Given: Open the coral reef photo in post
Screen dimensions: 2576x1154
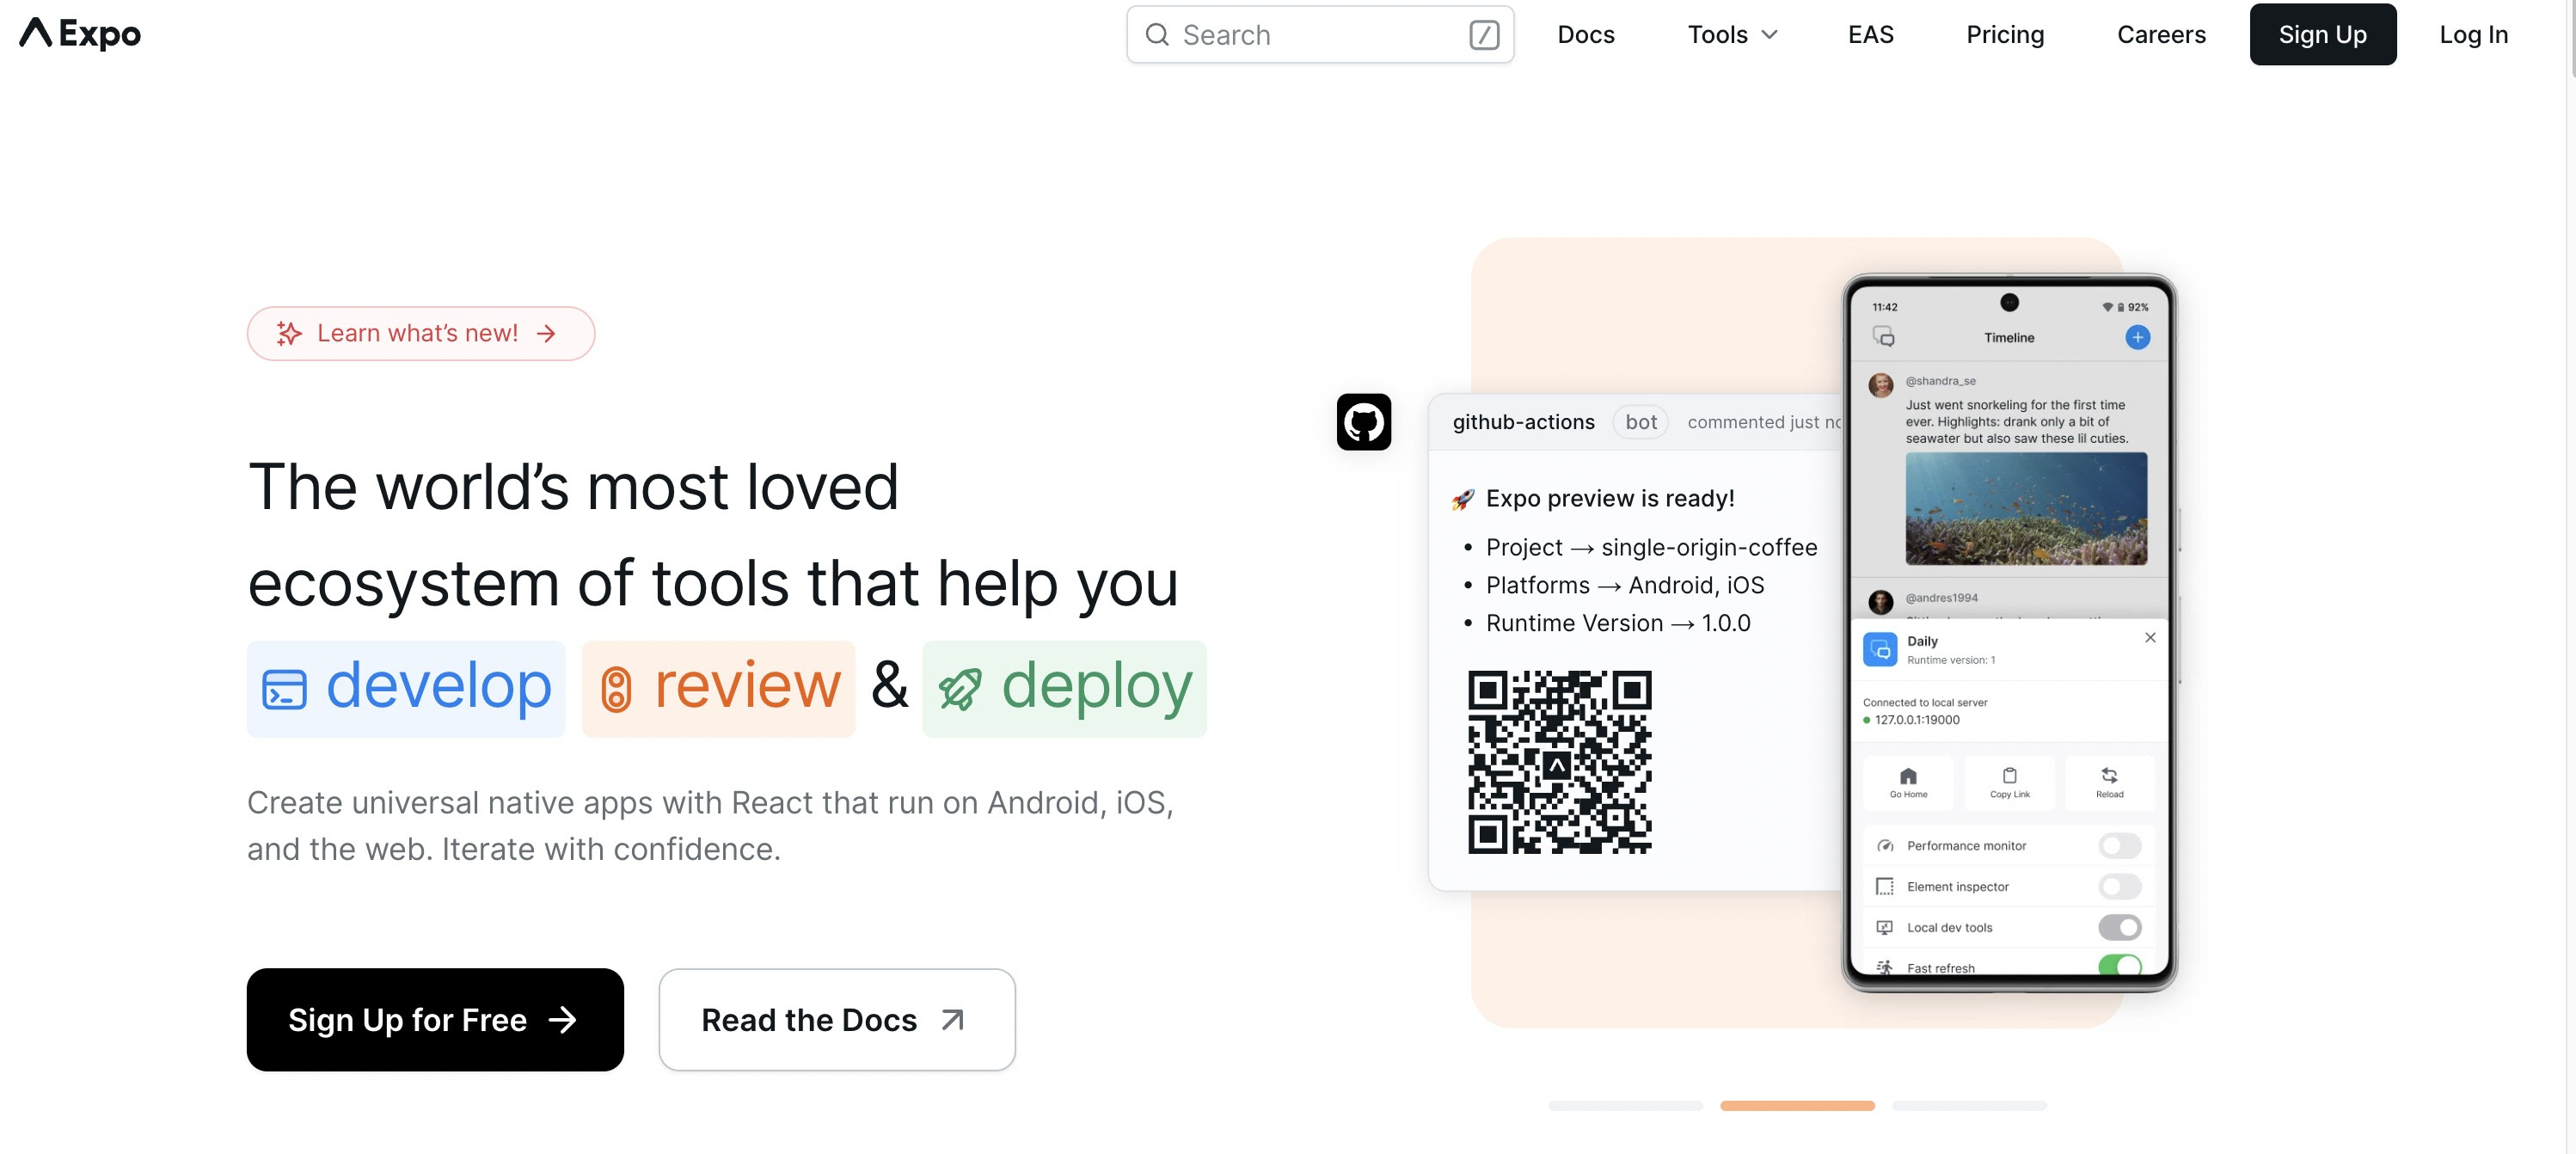Looking at the screenshot, I should [2026, 509].
